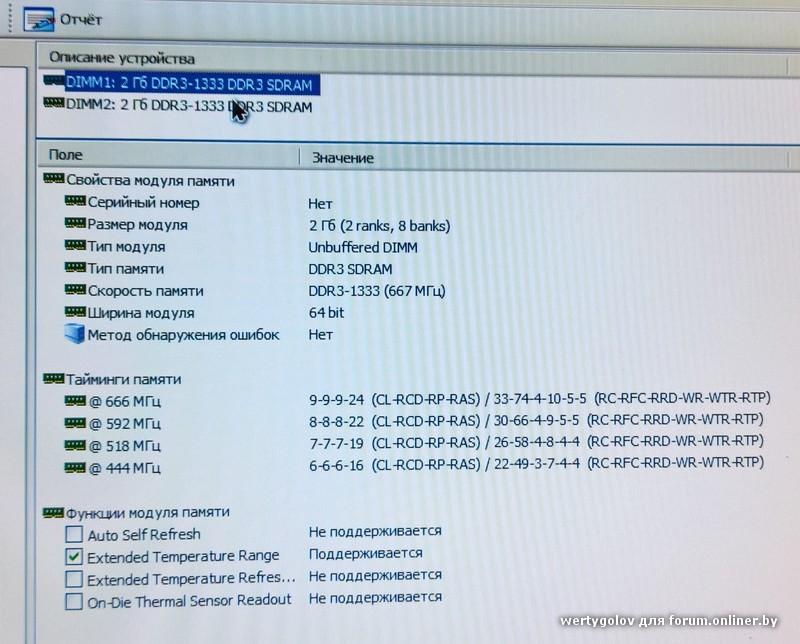Viewport: 800px width, 644px height.
Task: Click the Unbuffered DIMM value
Action: pos(363,247)
